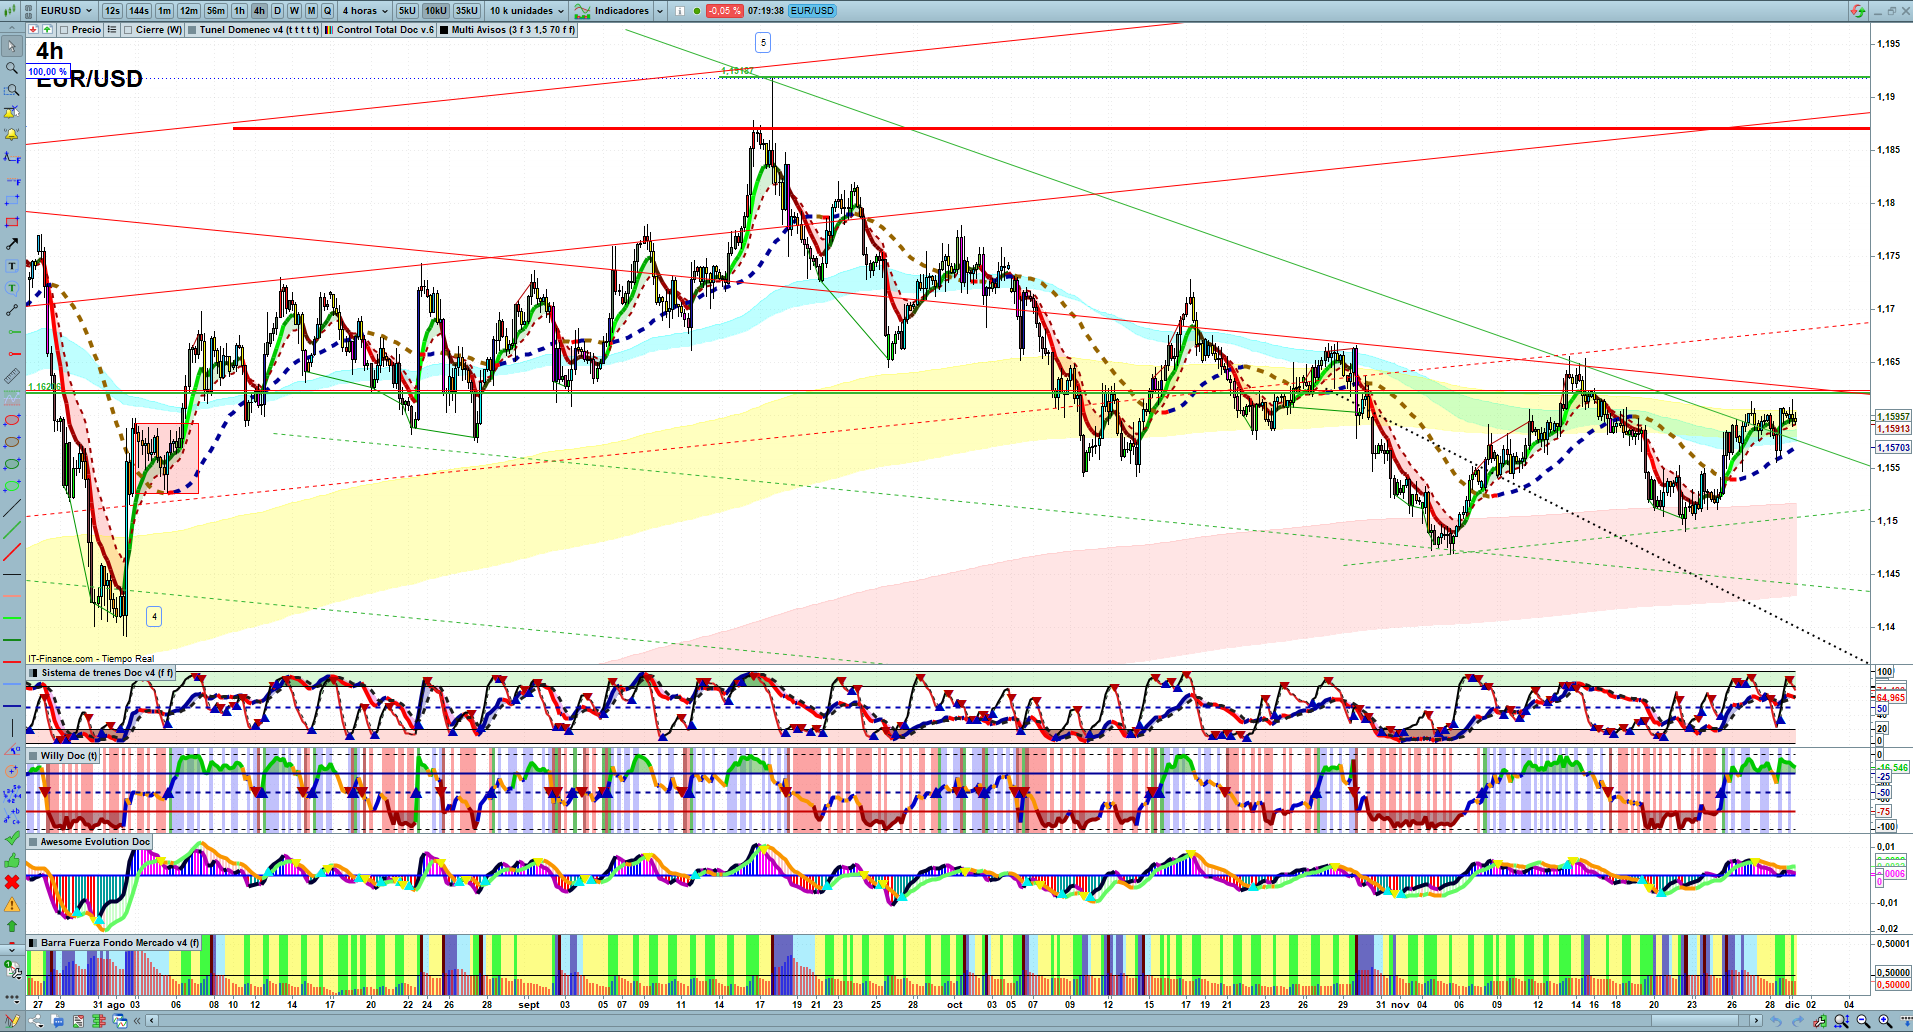
Task: Switch to the 1h timeframe
Action: tap(239, 11)
